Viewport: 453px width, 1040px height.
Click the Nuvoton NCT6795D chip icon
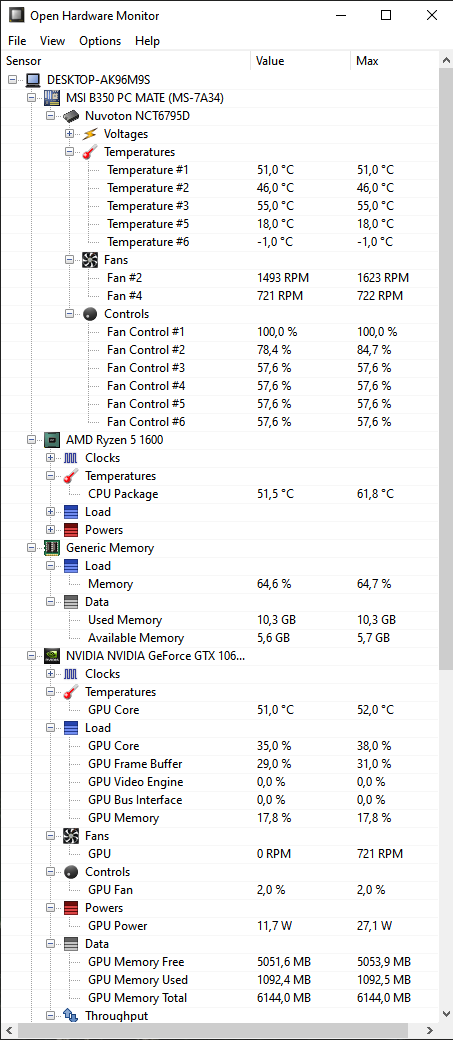point(71,116)
